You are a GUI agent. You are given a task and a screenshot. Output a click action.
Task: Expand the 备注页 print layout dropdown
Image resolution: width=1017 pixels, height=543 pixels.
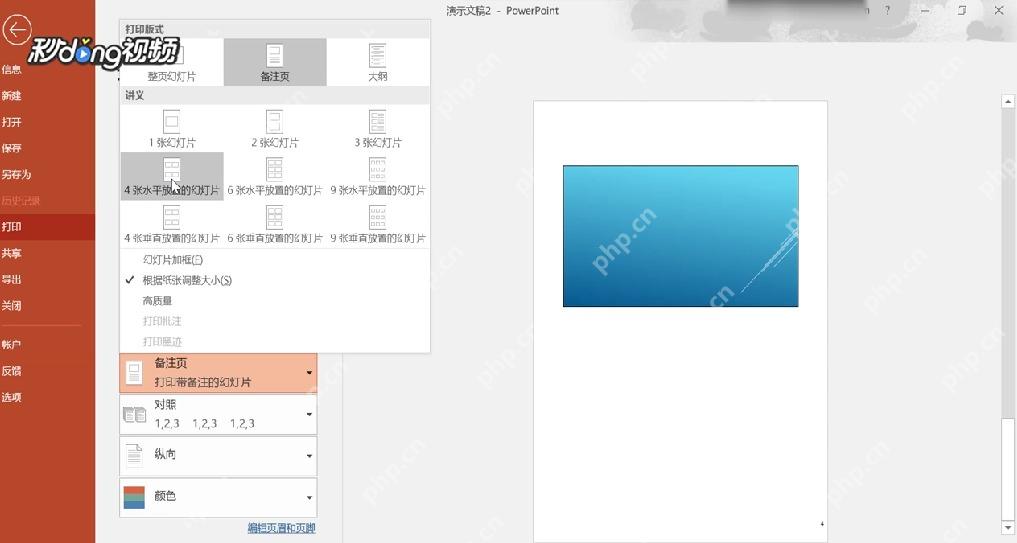pos(218,373)
